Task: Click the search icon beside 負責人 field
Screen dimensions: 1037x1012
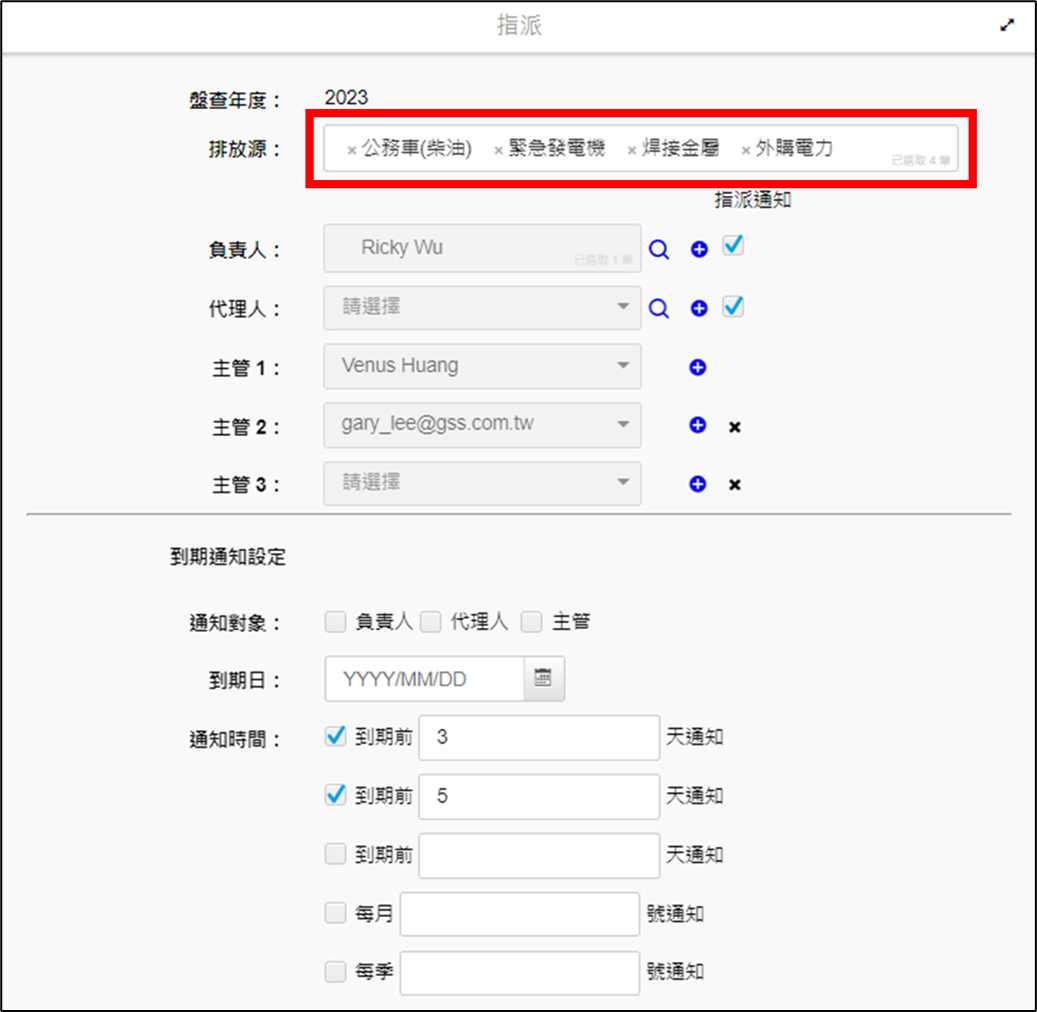Action: point(658,250)
